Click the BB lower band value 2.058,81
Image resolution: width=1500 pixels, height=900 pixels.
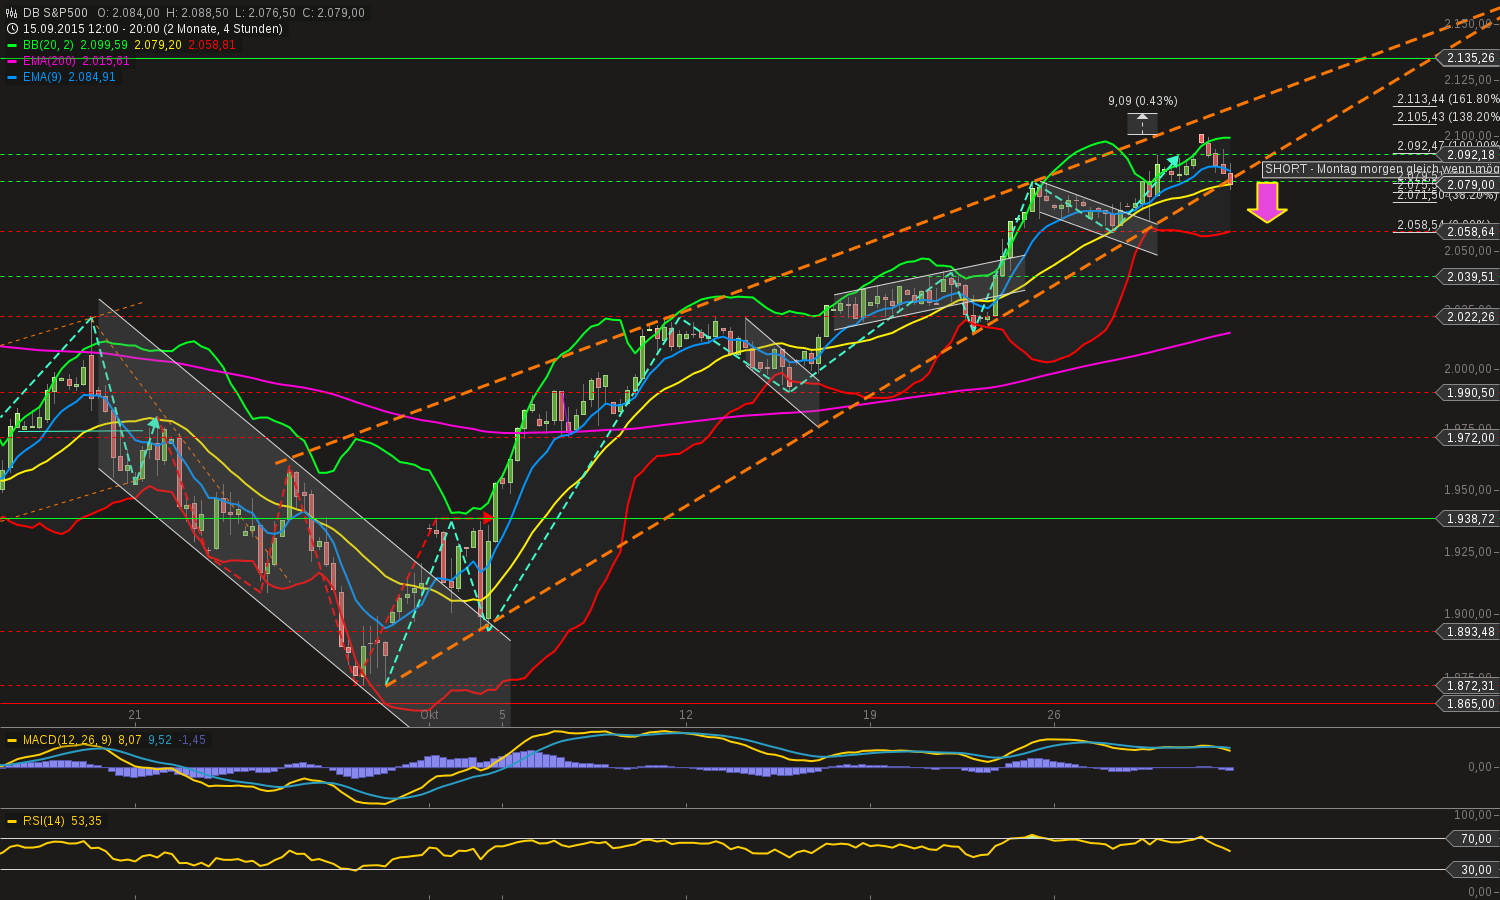tap(212, 45)
